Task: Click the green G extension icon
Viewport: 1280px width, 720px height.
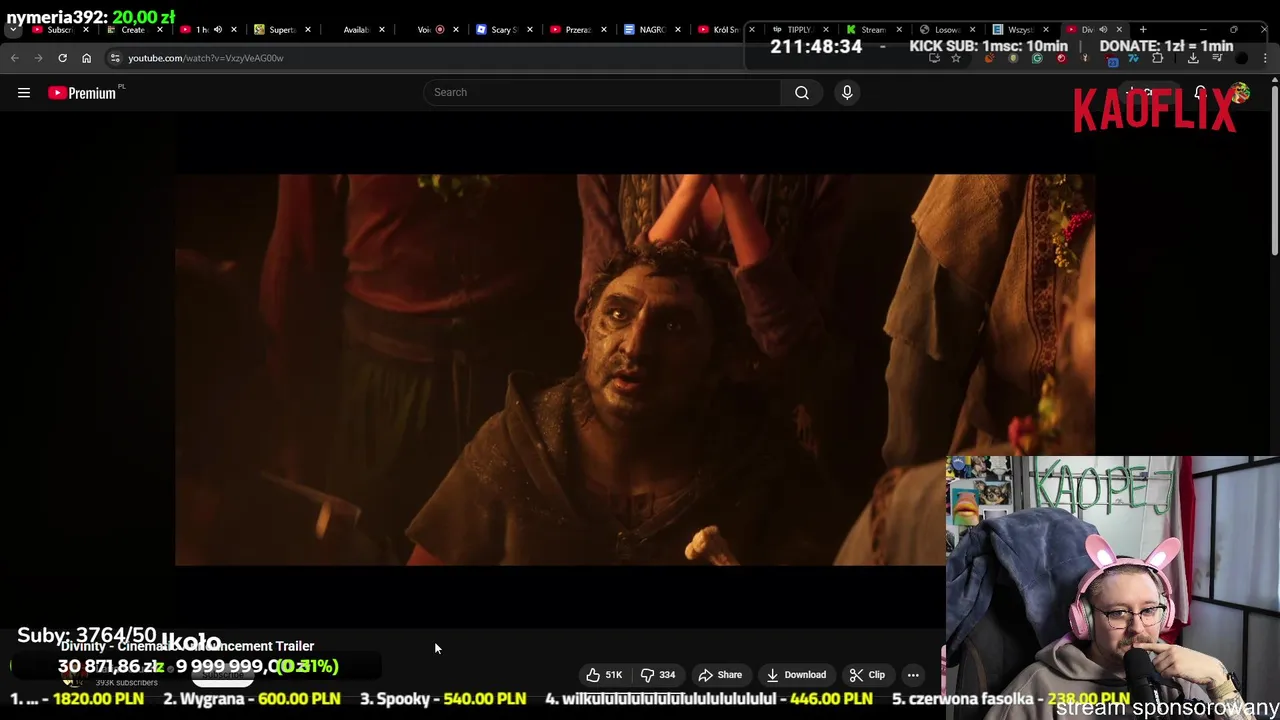Action: tap(1037, 58)
